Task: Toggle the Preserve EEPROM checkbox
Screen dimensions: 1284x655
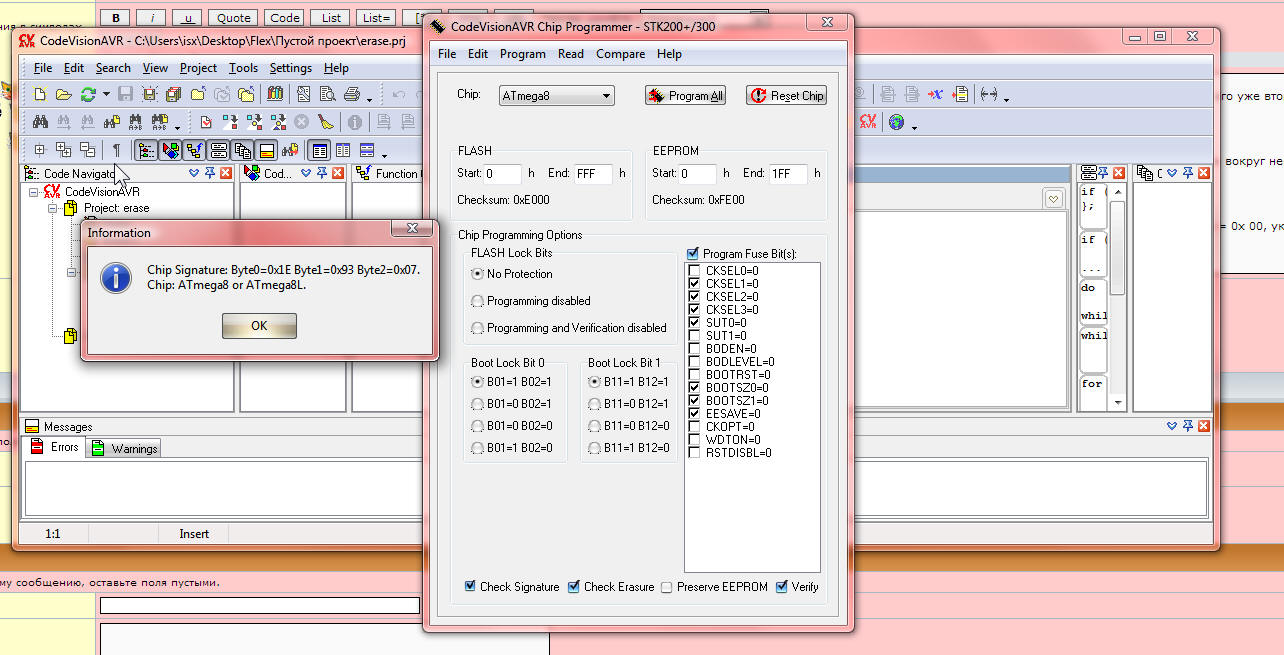Action: (666, 587)
